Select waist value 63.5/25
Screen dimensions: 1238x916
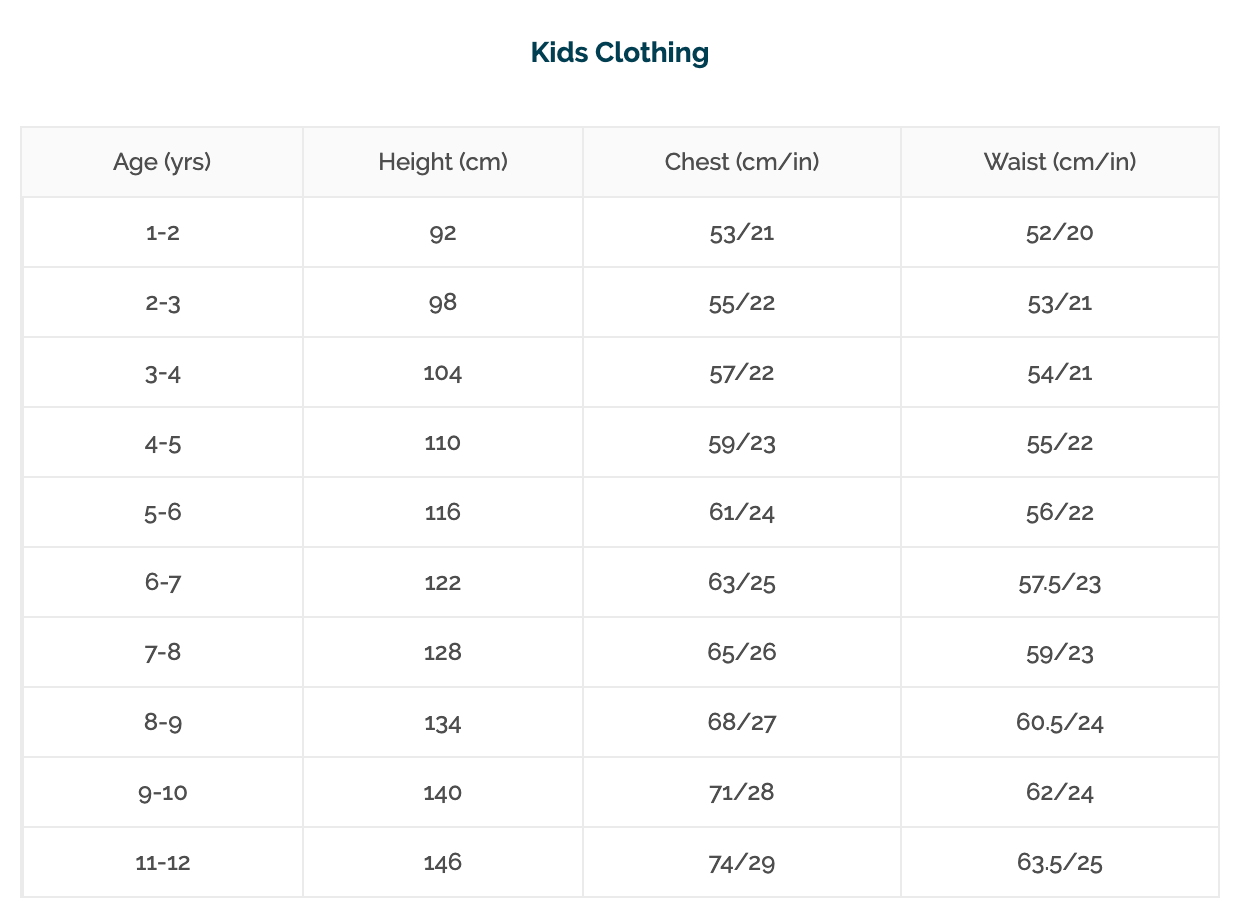point(1060,862)
